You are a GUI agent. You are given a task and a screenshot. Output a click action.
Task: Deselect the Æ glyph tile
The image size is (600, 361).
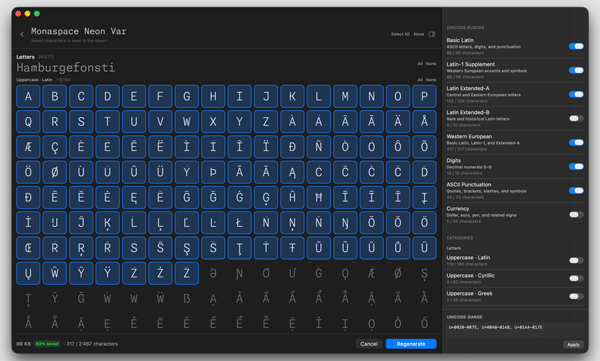[x=28, y=147]
